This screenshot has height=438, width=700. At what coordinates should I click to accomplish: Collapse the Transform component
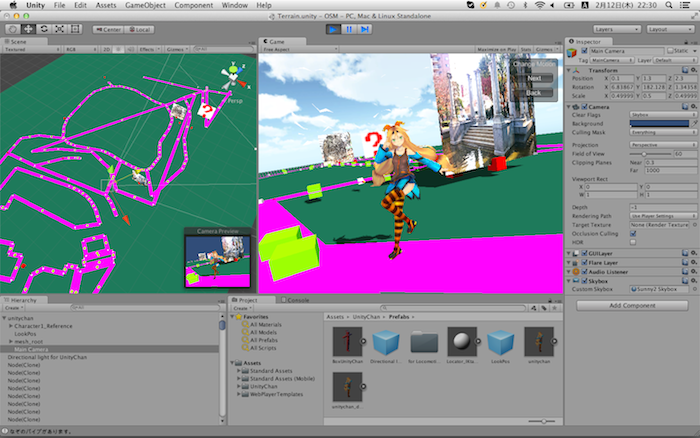[569, 71]
